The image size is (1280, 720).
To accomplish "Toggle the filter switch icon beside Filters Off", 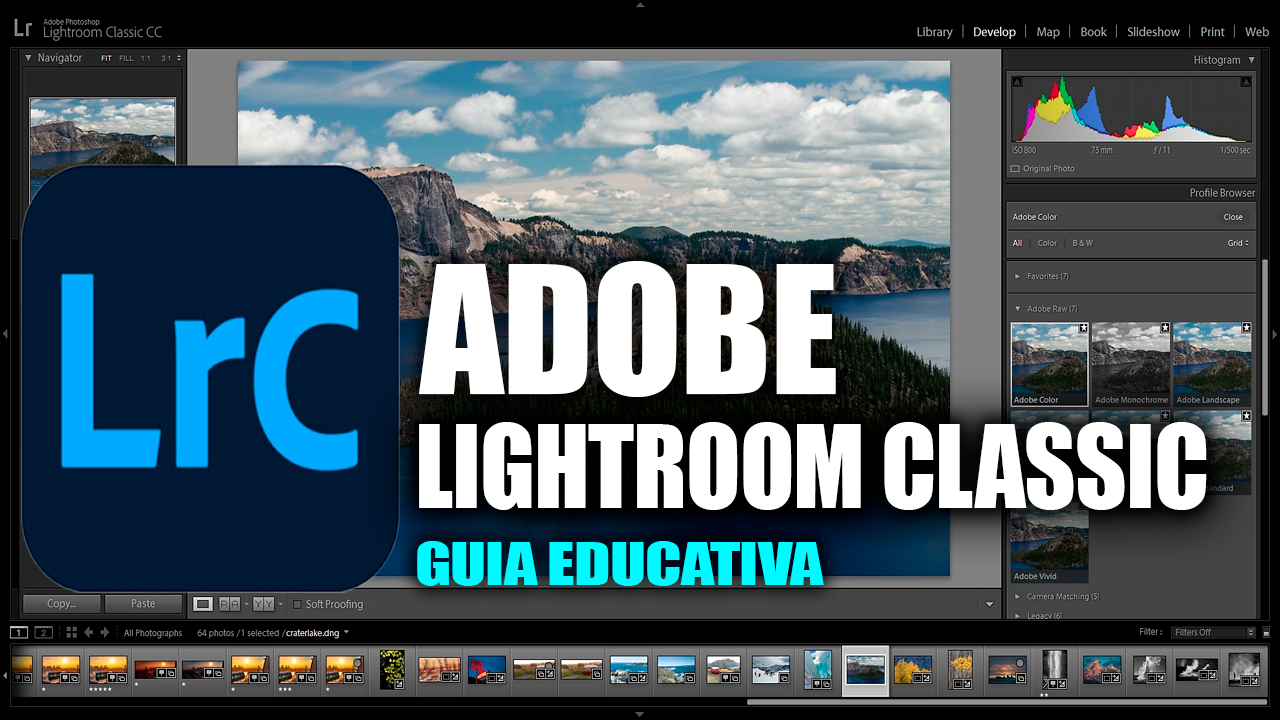I will pos(1265,632).
